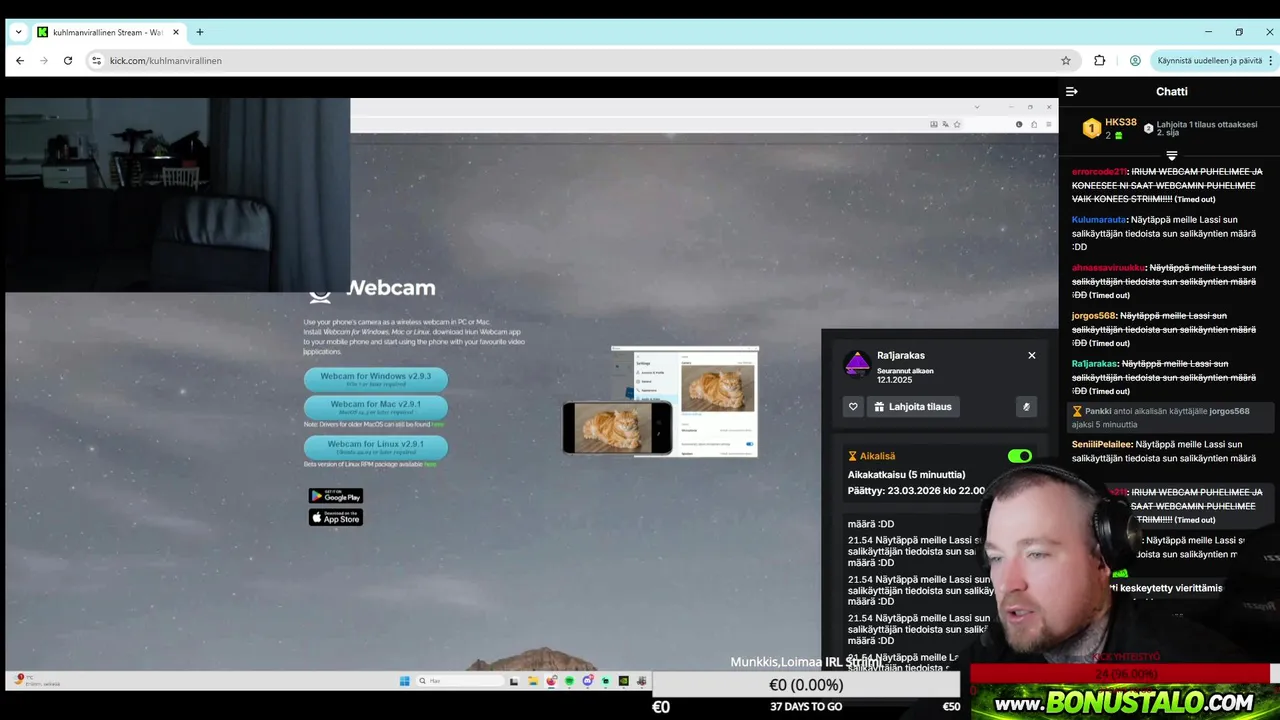
Task: Expand the leaderboard with the down chevron
Action: tap(1172, 156)
